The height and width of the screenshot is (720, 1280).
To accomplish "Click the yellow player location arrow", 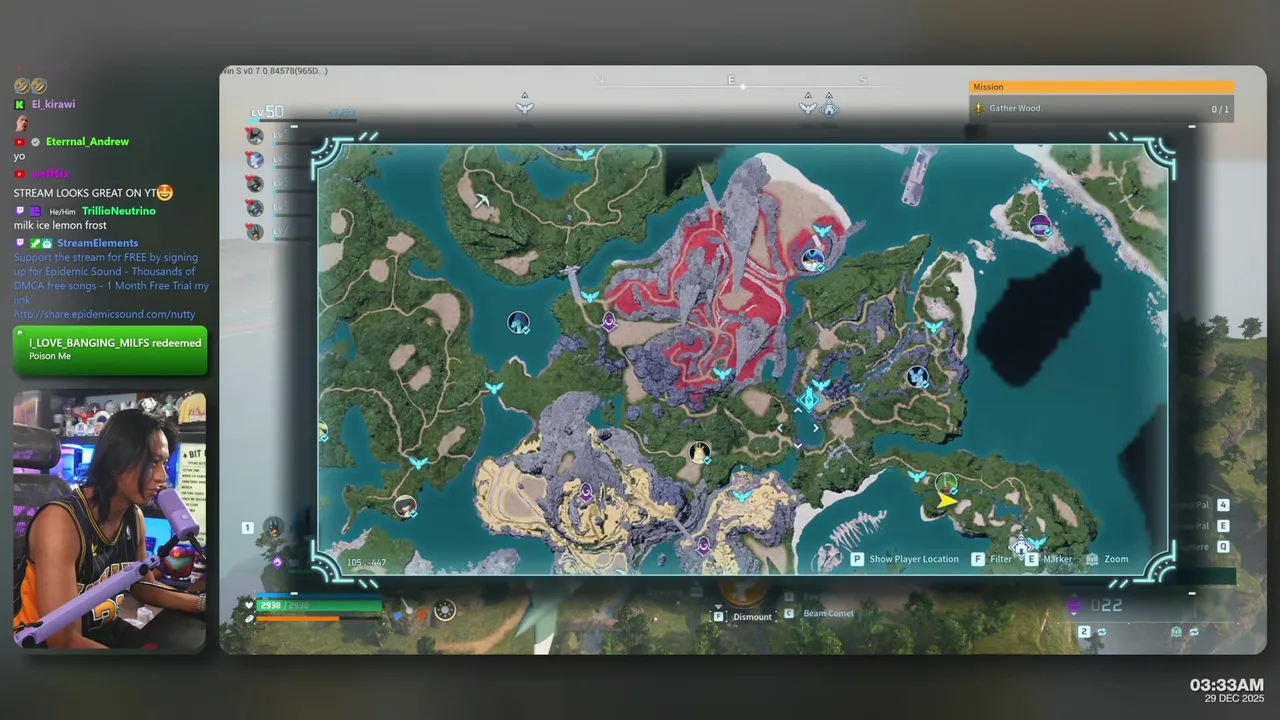I will point(946,500).
